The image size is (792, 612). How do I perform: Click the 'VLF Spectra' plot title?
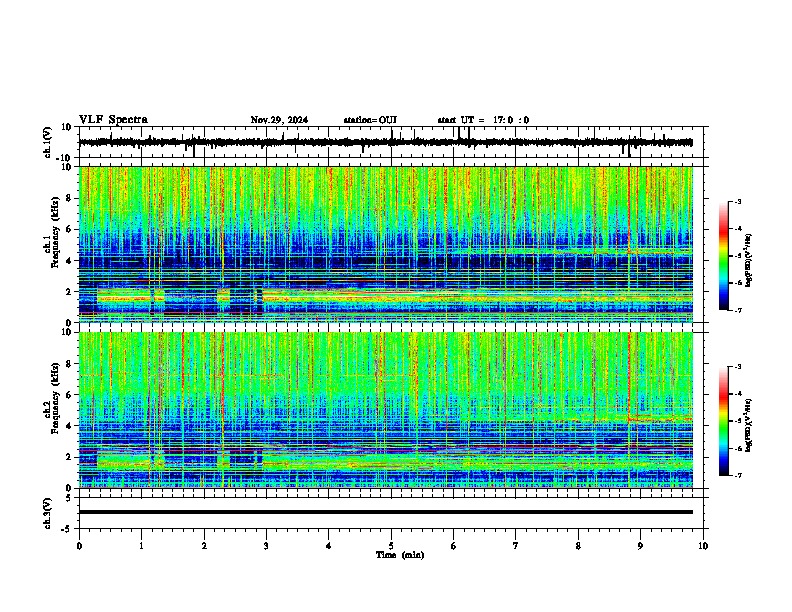(x=113, y=120)
